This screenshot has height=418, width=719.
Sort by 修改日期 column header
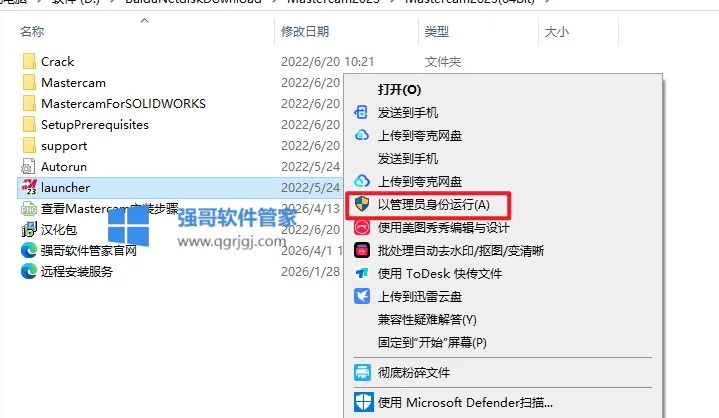coord(305,32)
